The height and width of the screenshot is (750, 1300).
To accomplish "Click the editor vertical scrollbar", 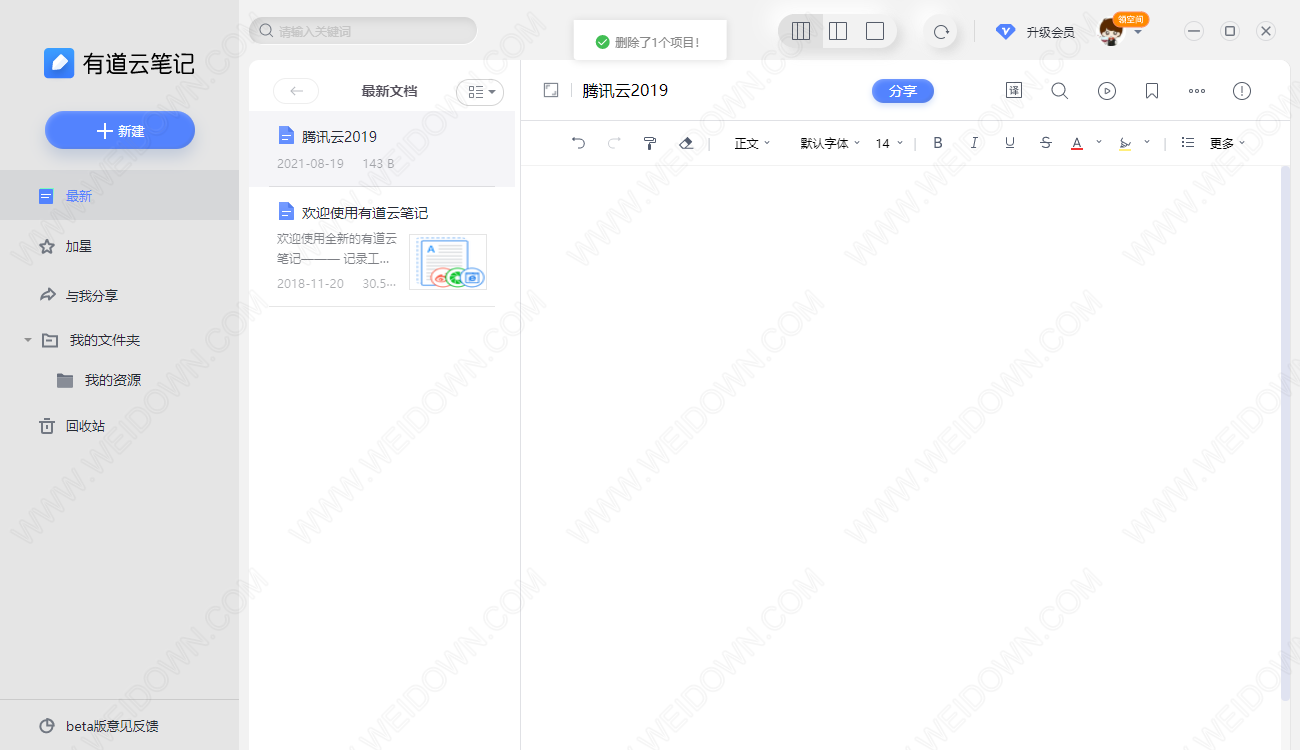I will (1285, 433).
